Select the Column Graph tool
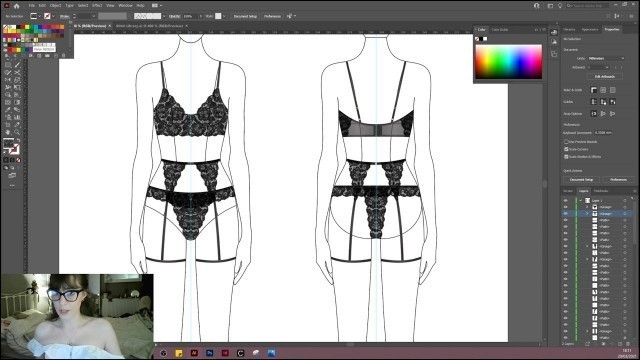This screenshot has width=640, height=360. 17,118
